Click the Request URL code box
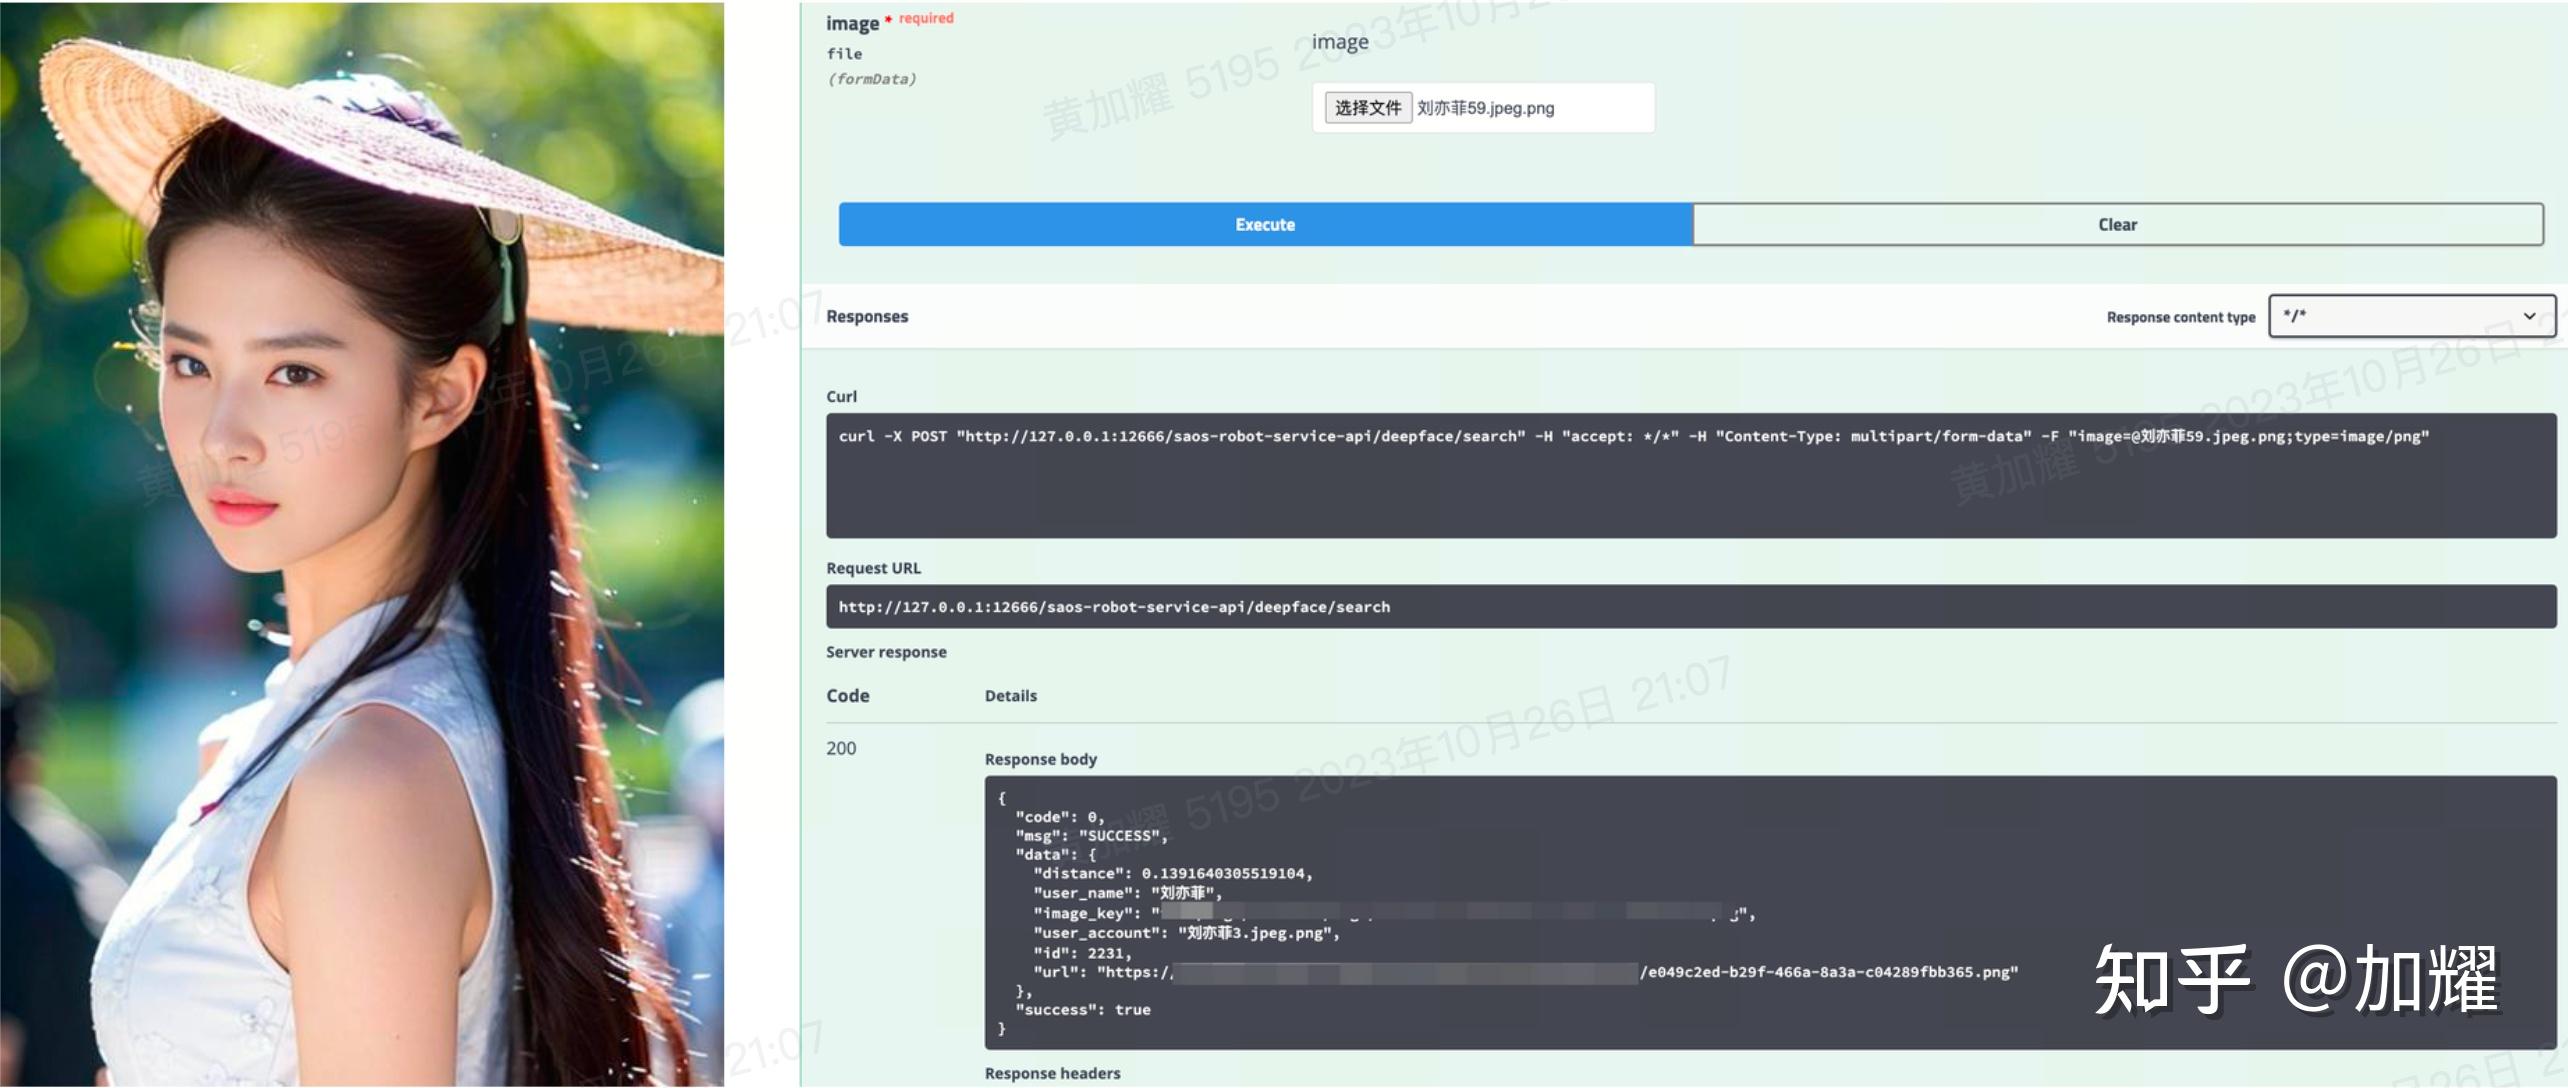The height and width of the screenshot is (1088, 2568). (1690, 607)
